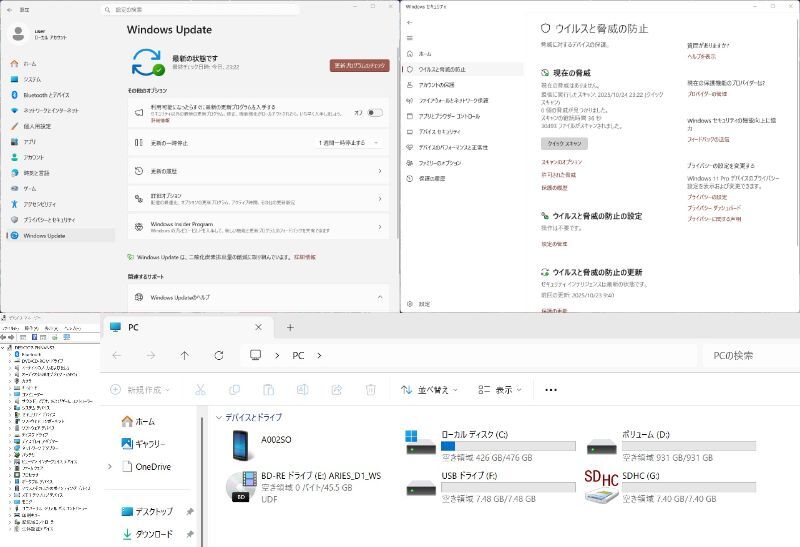
Task: Select ローカル ディスク (C:) drive
Action: click(490, 446)
